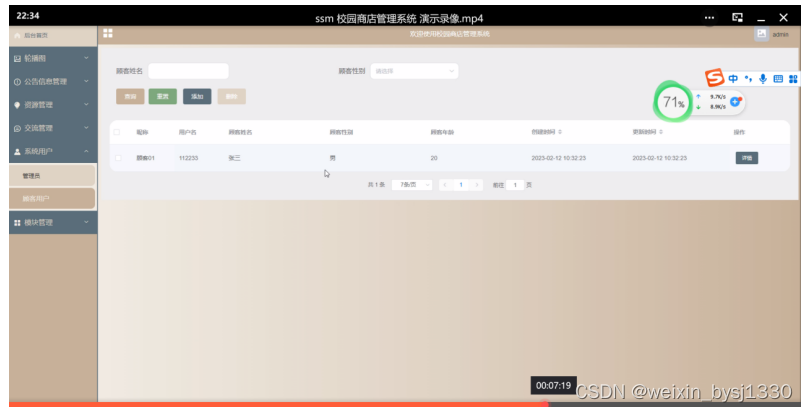Open the three-dot more menu in player
808x412 pixels.
click(x=710, y=18)
